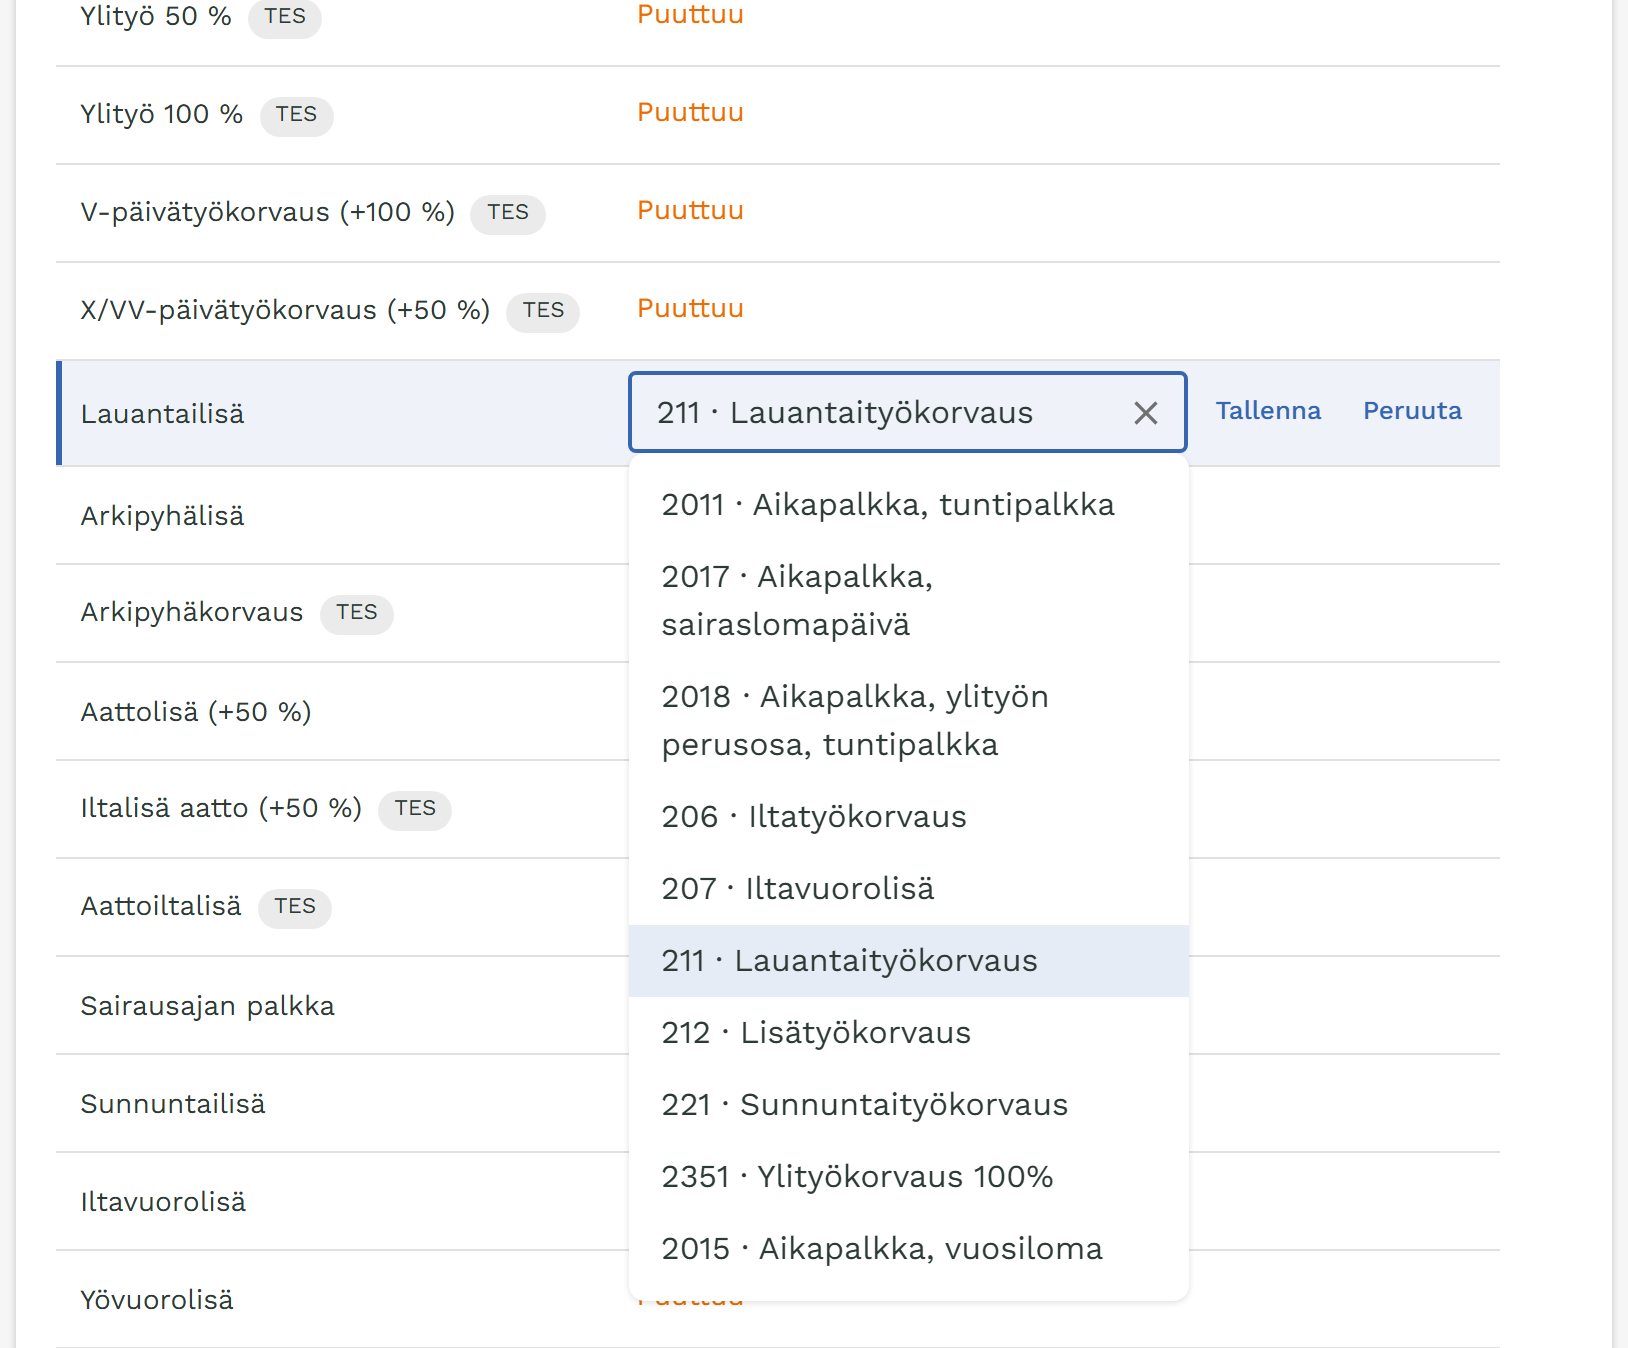Choose 2017 · Aikapalkka, sairaslomapäivä option
The height and width of the screenshot is (1348, 1628).
[908, 601]
